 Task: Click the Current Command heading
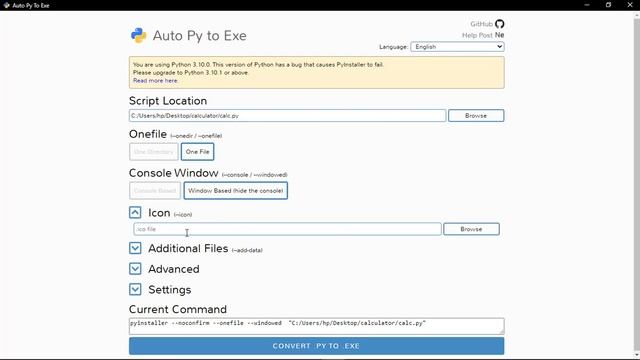tap(178, 309)
